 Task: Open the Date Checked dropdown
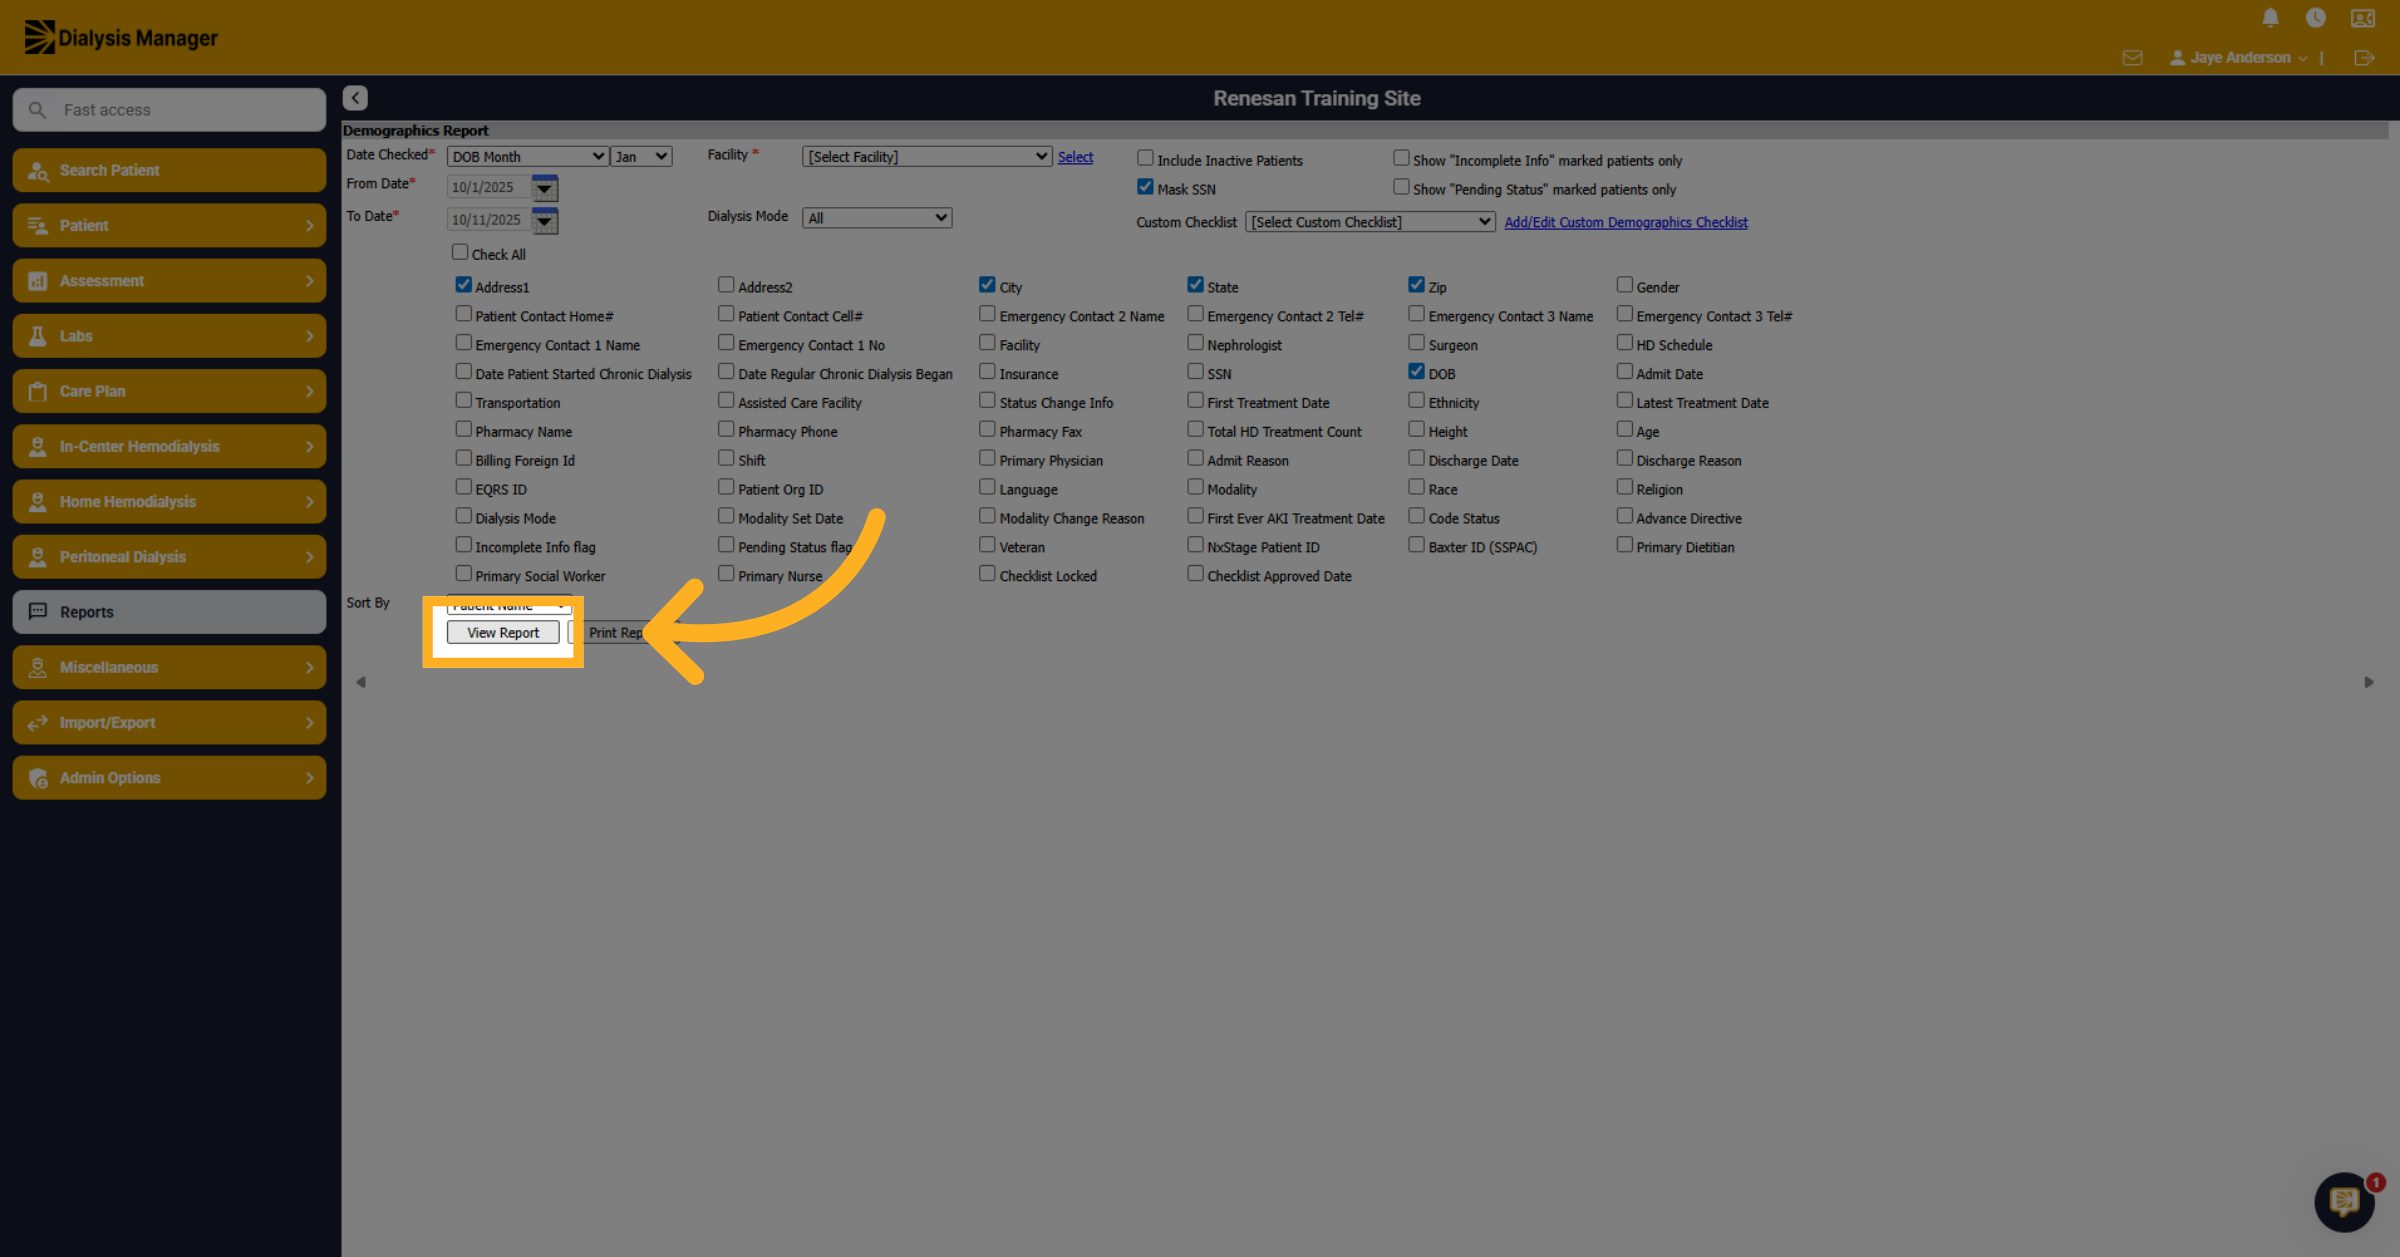(527, 157)
